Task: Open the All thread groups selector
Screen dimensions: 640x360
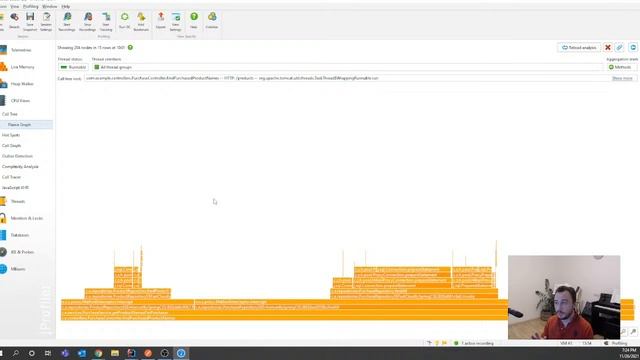Action: [346, 67]
